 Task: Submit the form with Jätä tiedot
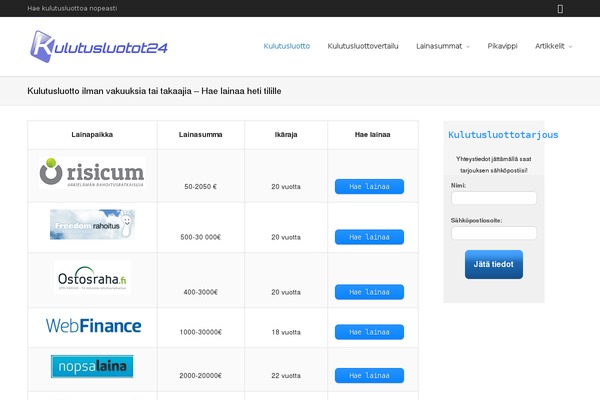pyautogui.click(x=494, y=264)
